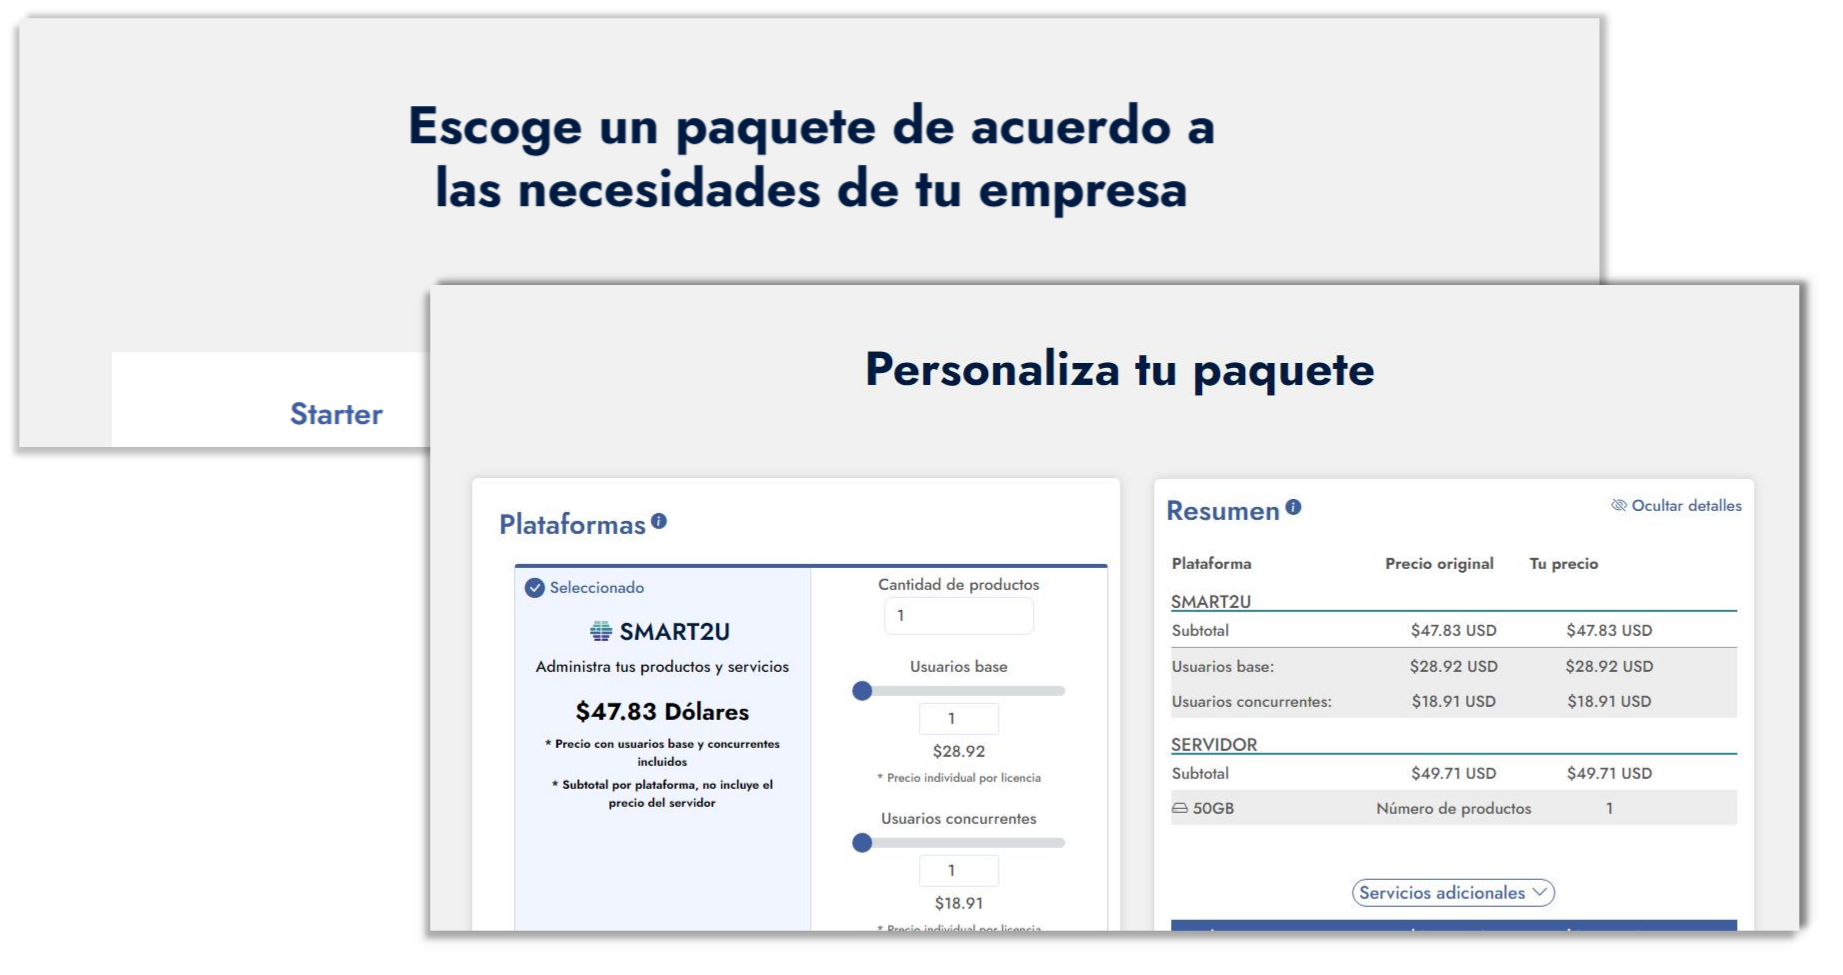Click the 50GB storage drive icon
Screen dimensions: 1843x975
[1180, 808]
